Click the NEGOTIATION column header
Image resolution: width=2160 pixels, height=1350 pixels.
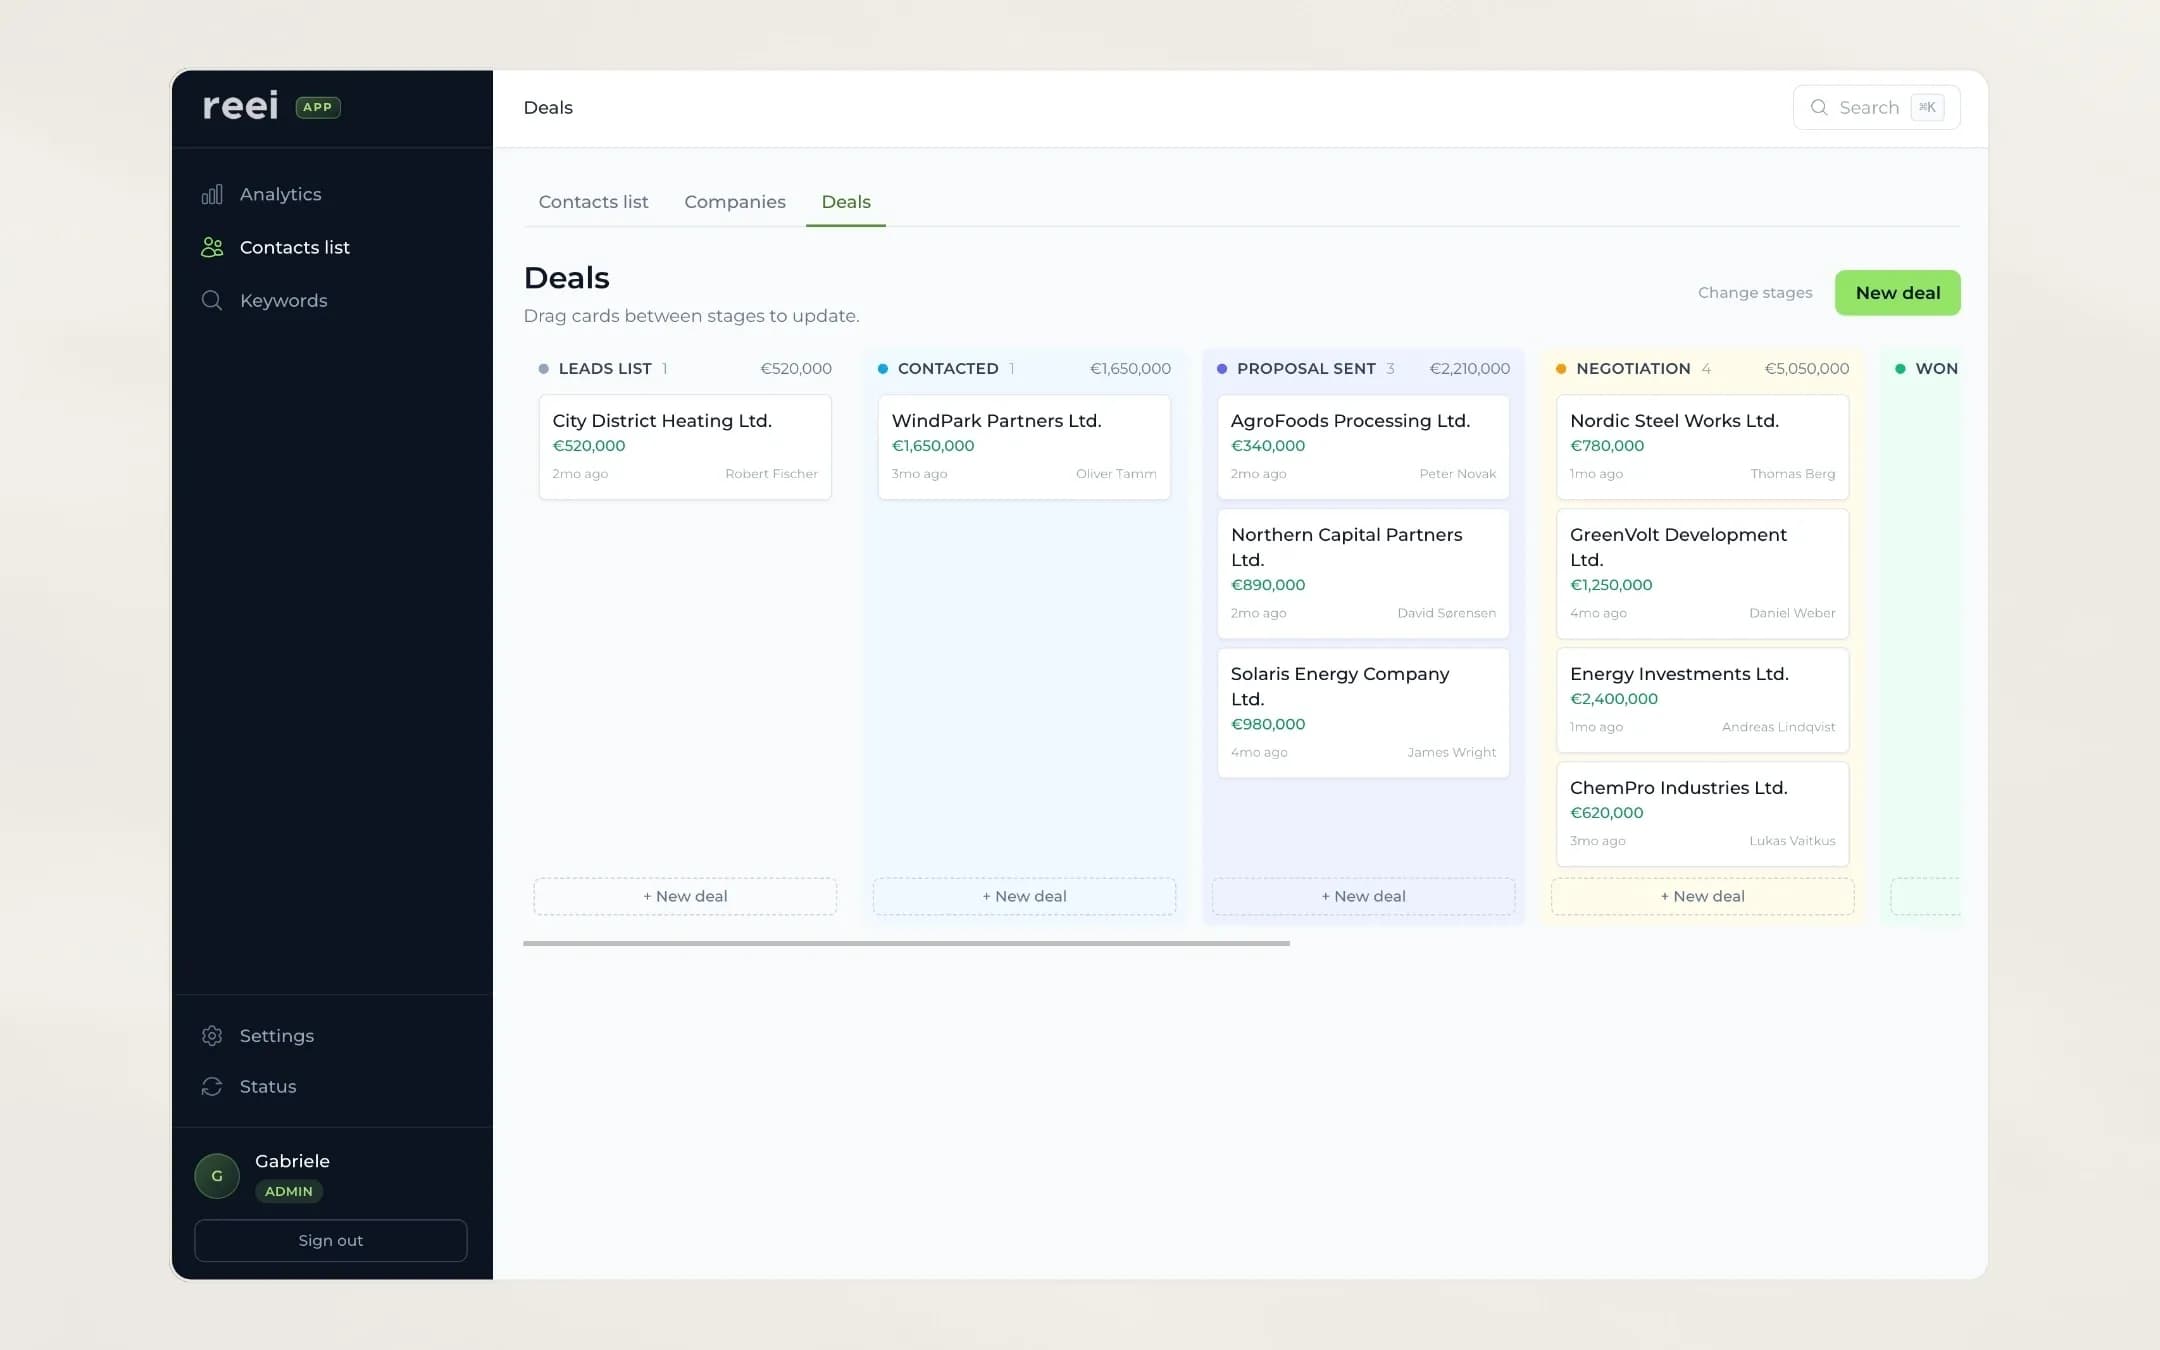[1633, 369]
